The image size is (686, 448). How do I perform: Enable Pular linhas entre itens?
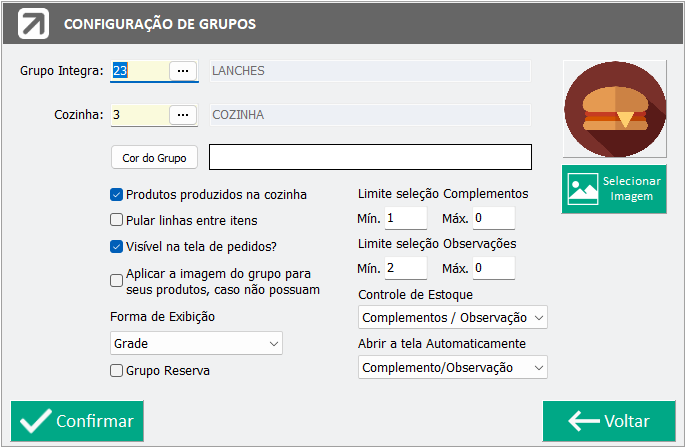[116, 220]
